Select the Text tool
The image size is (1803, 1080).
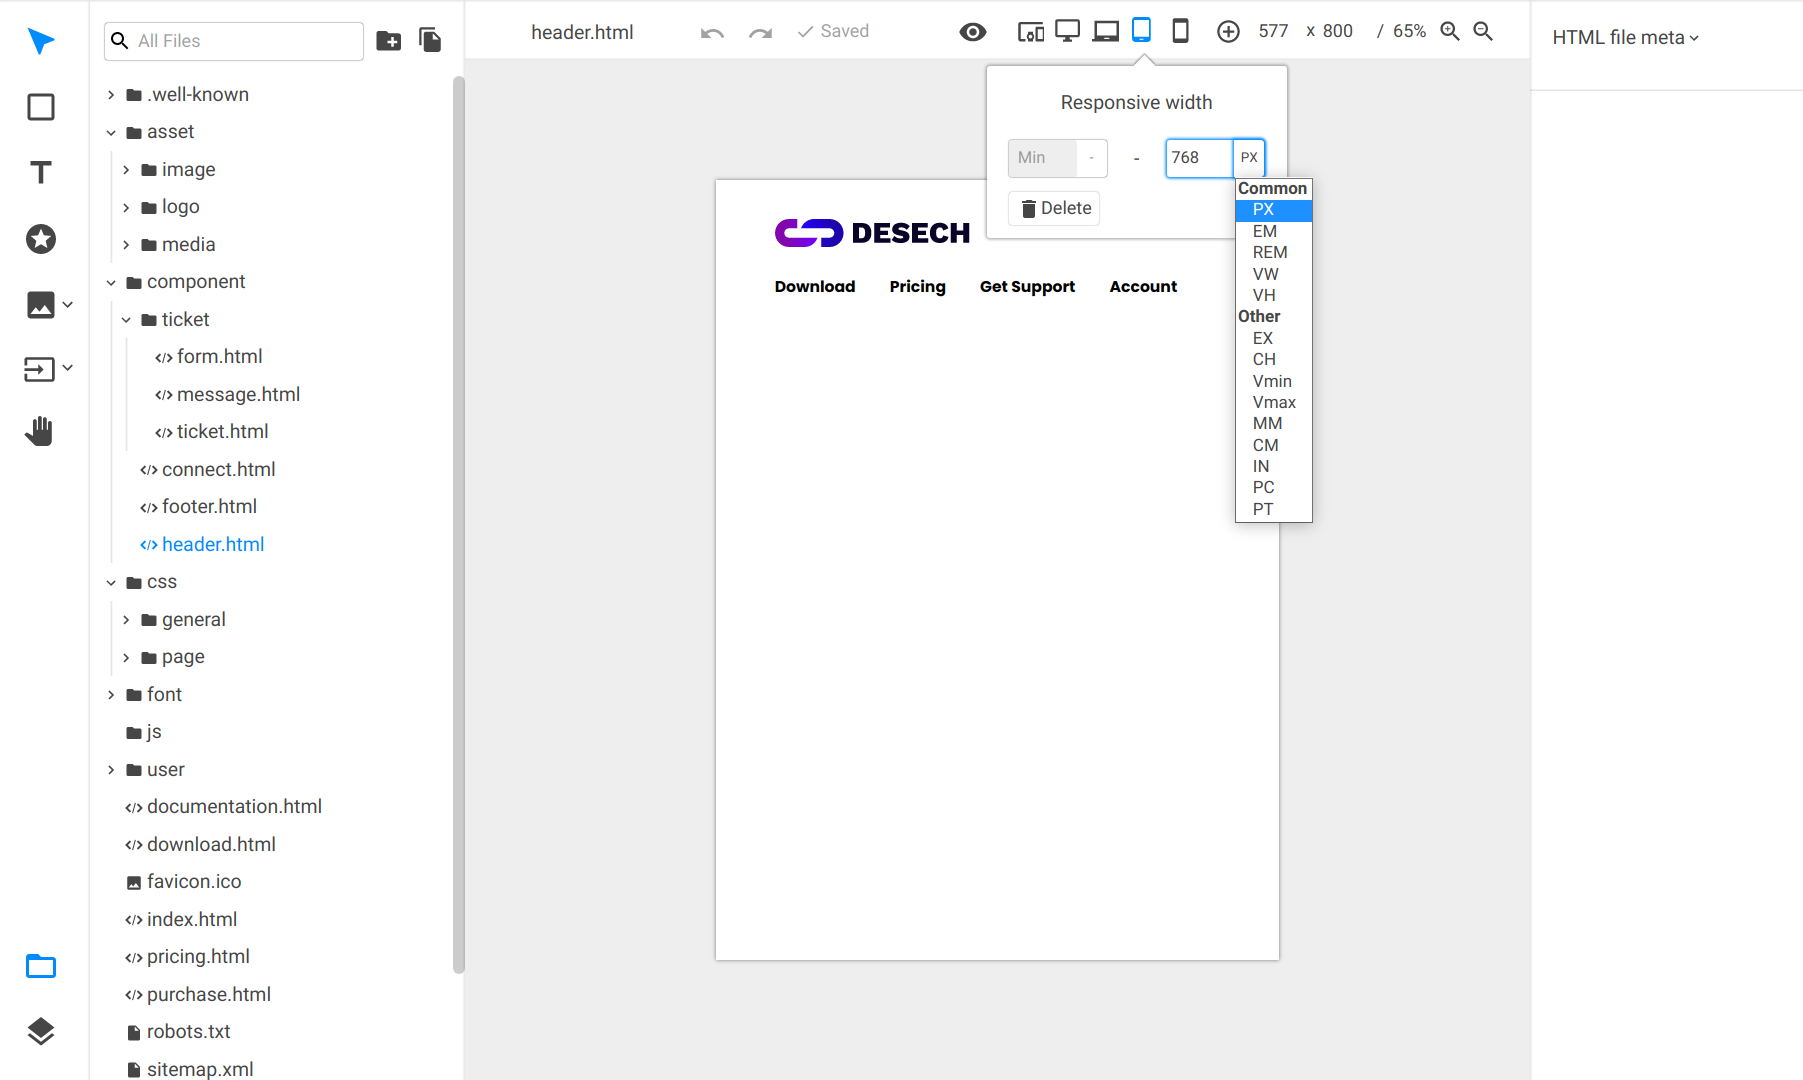(41, 173)
